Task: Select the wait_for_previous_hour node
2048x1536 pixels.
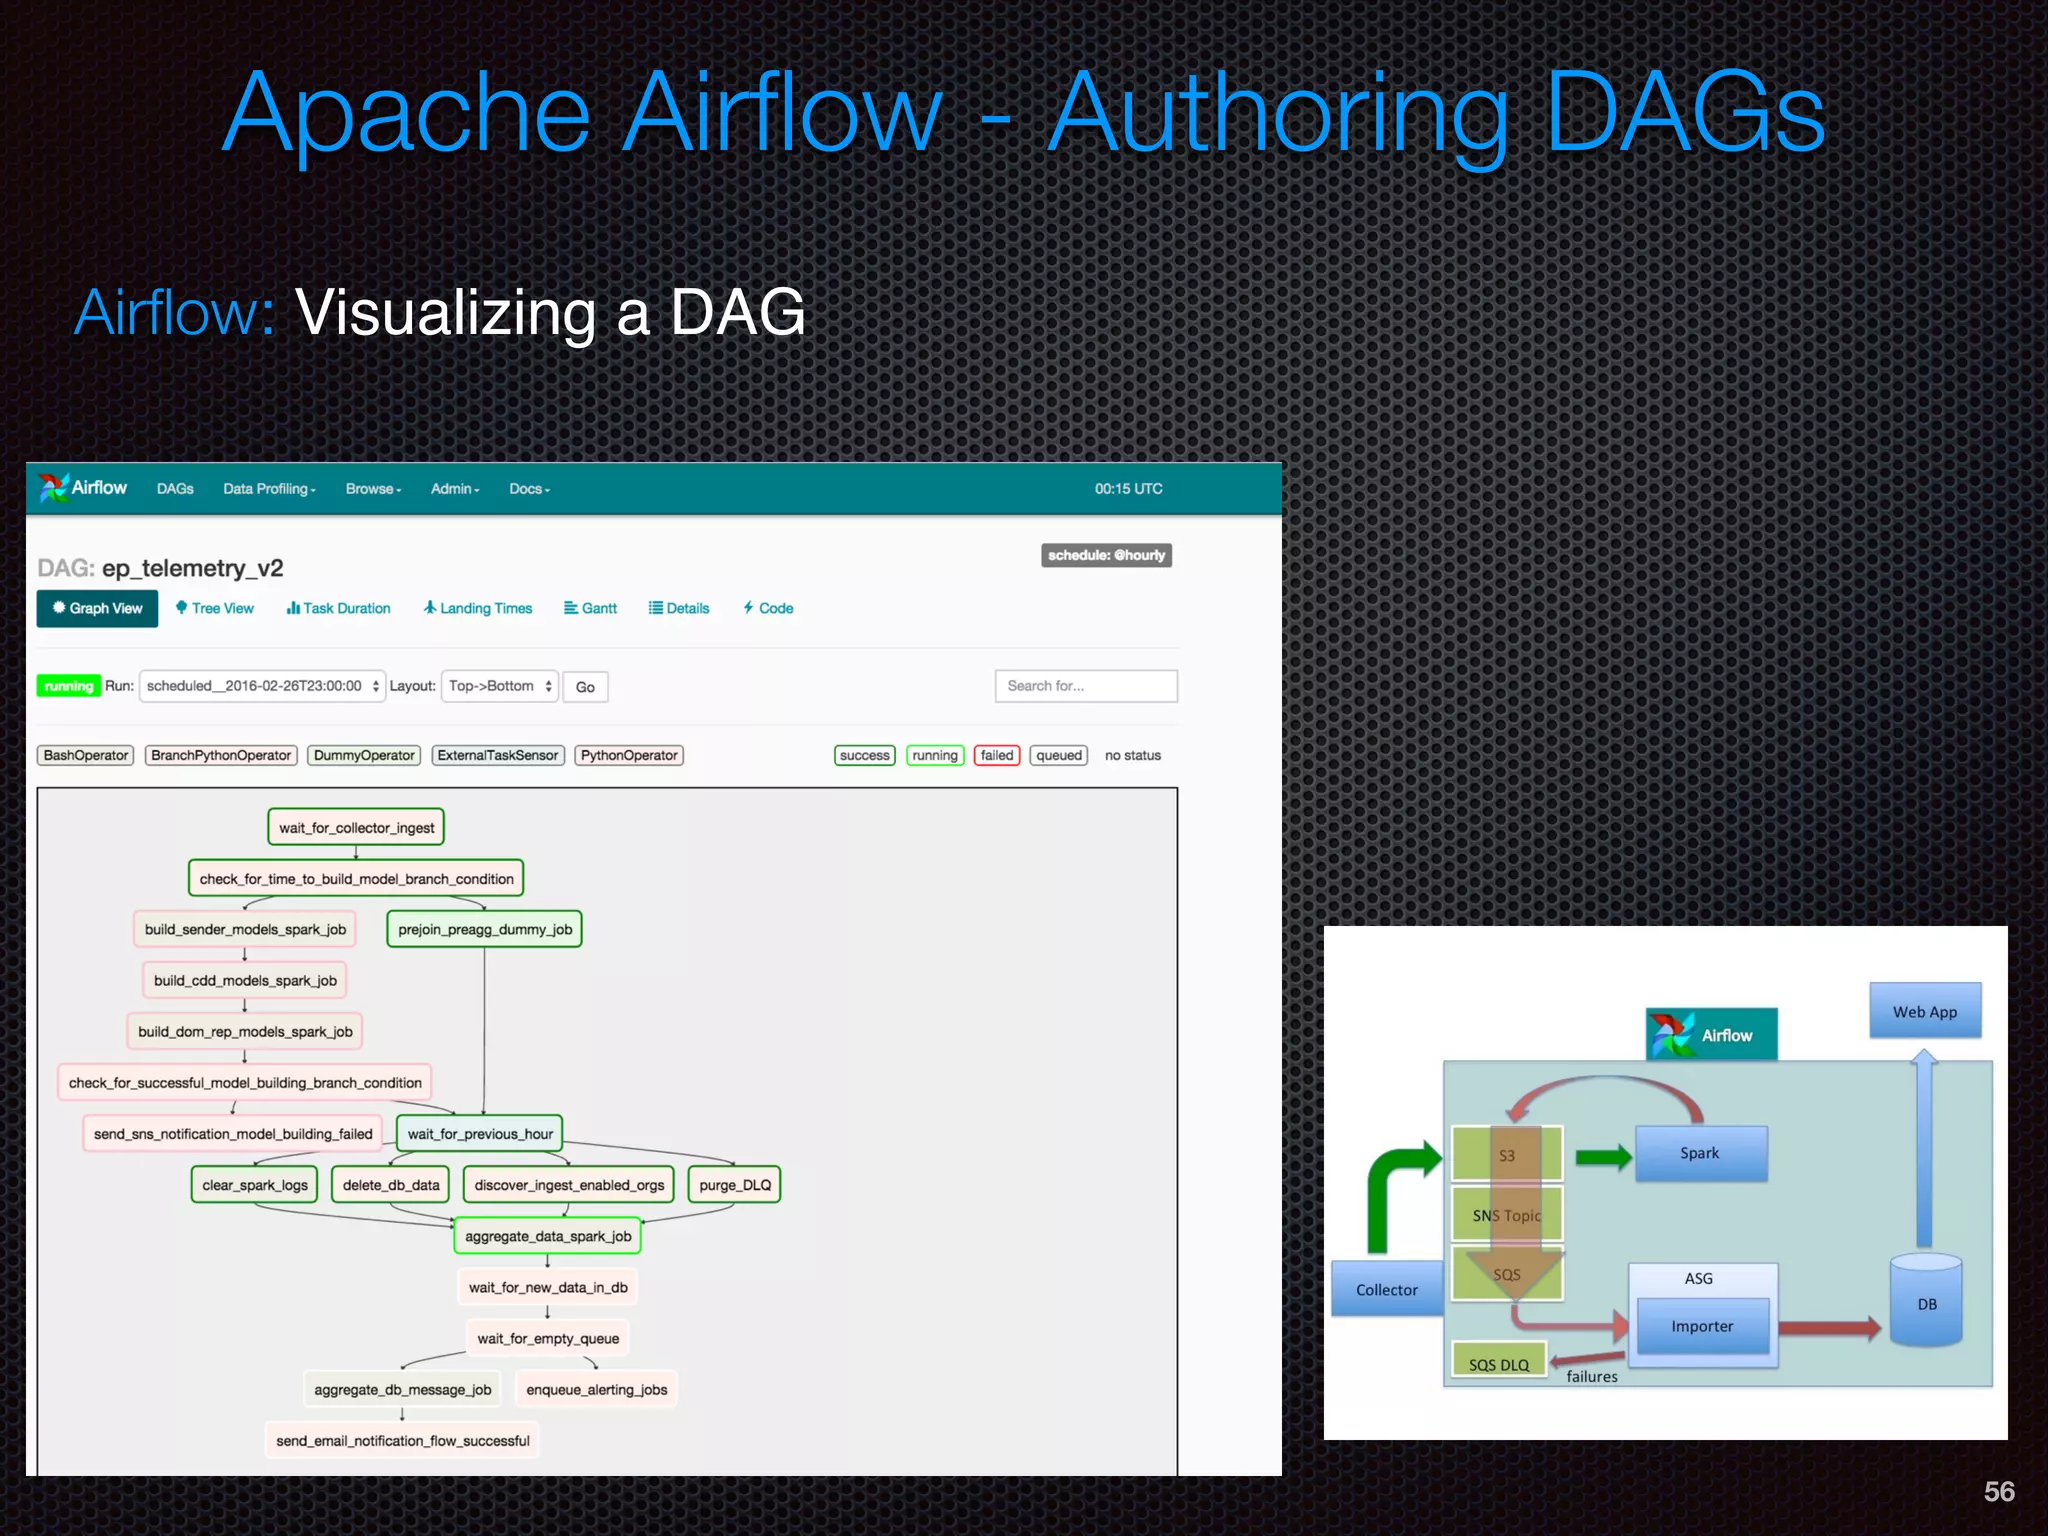Action: pyautogui.click(x=480, y=1133)
